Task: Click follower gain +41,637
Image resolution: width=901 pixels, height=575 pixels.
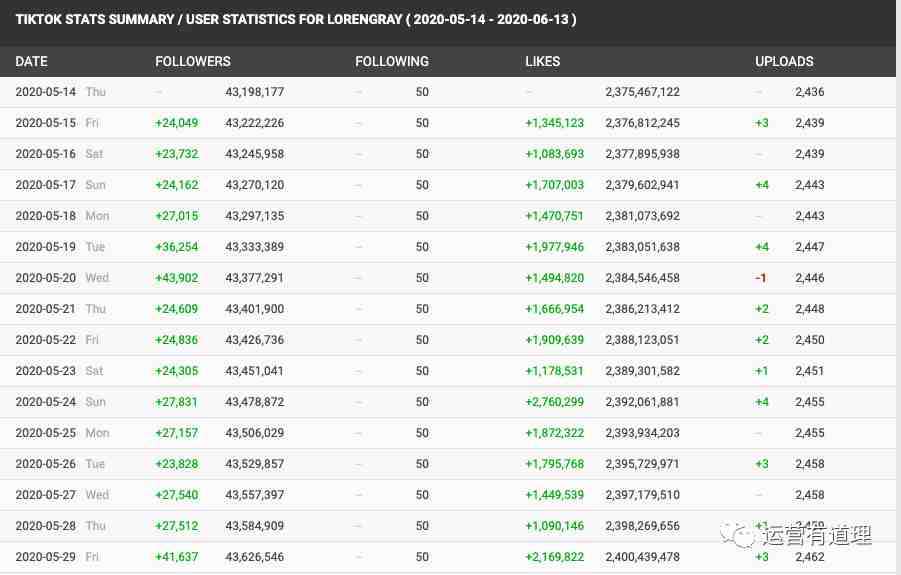Action: [176, 557]
